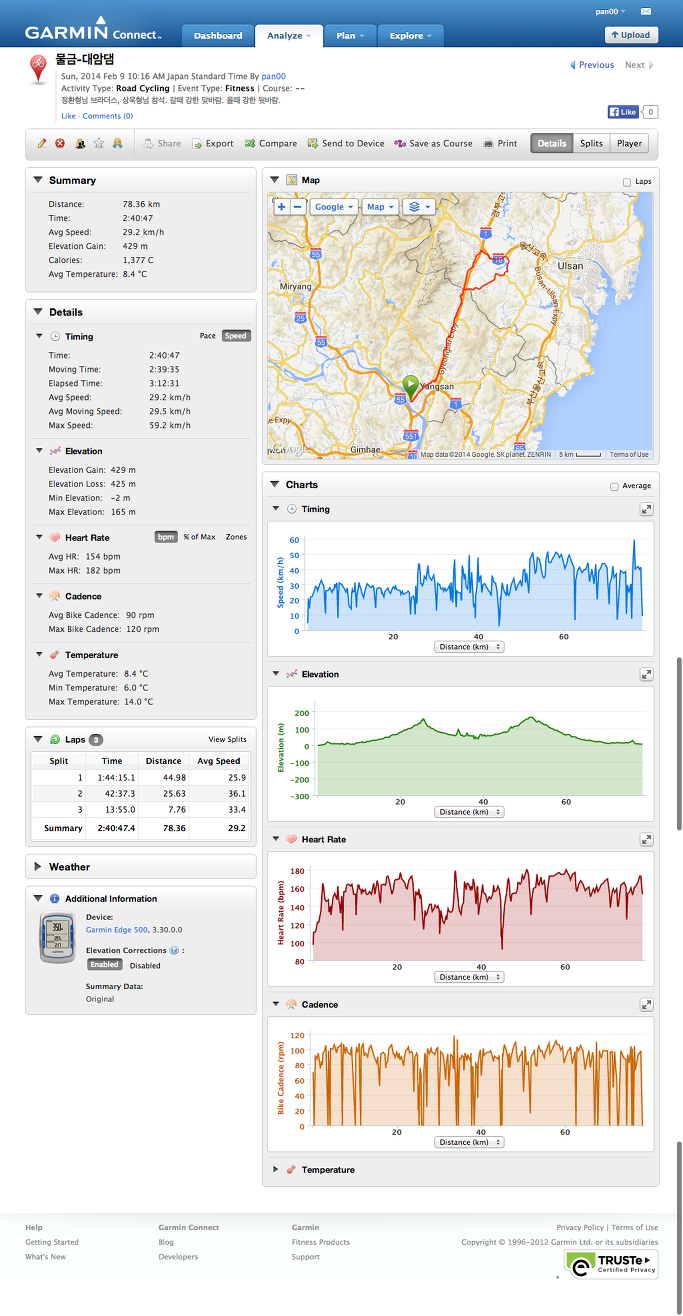Click the green start marker on map
Screen dimensions: 683x1316
pyautogui.click(x=409, y=388)
